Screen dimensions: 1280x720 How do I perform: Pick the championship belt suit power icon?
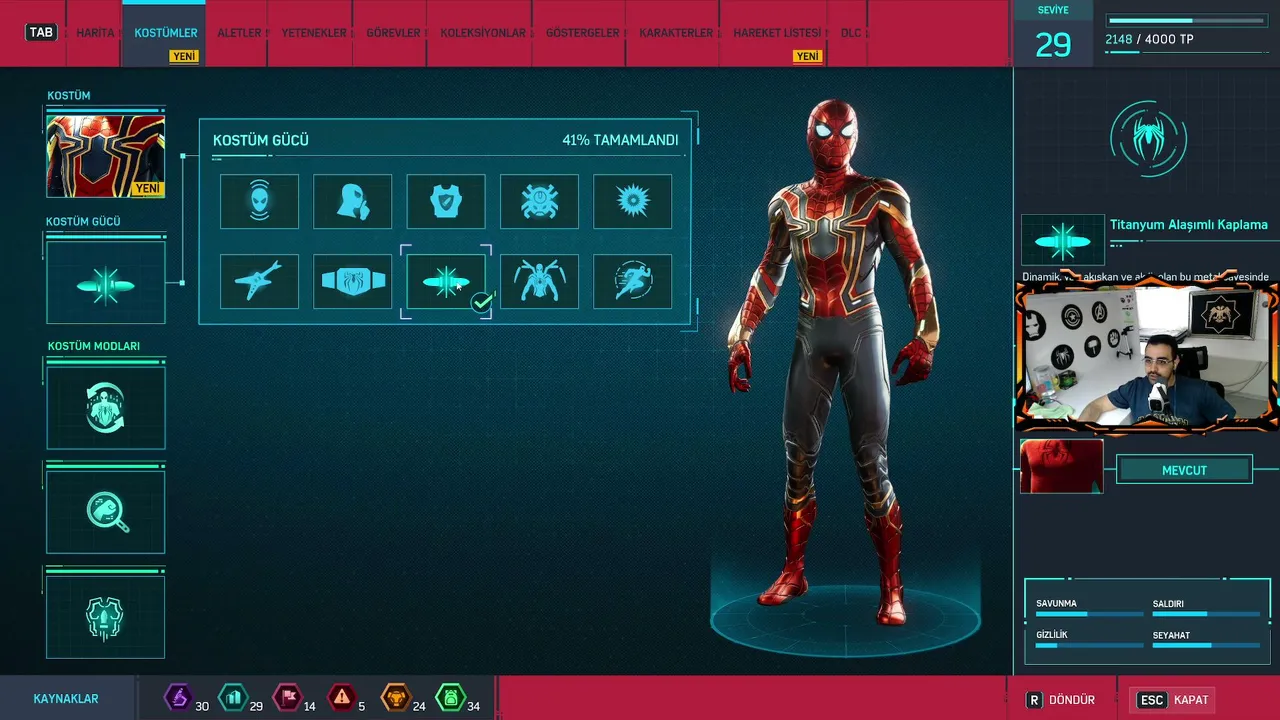click(353, 282)
